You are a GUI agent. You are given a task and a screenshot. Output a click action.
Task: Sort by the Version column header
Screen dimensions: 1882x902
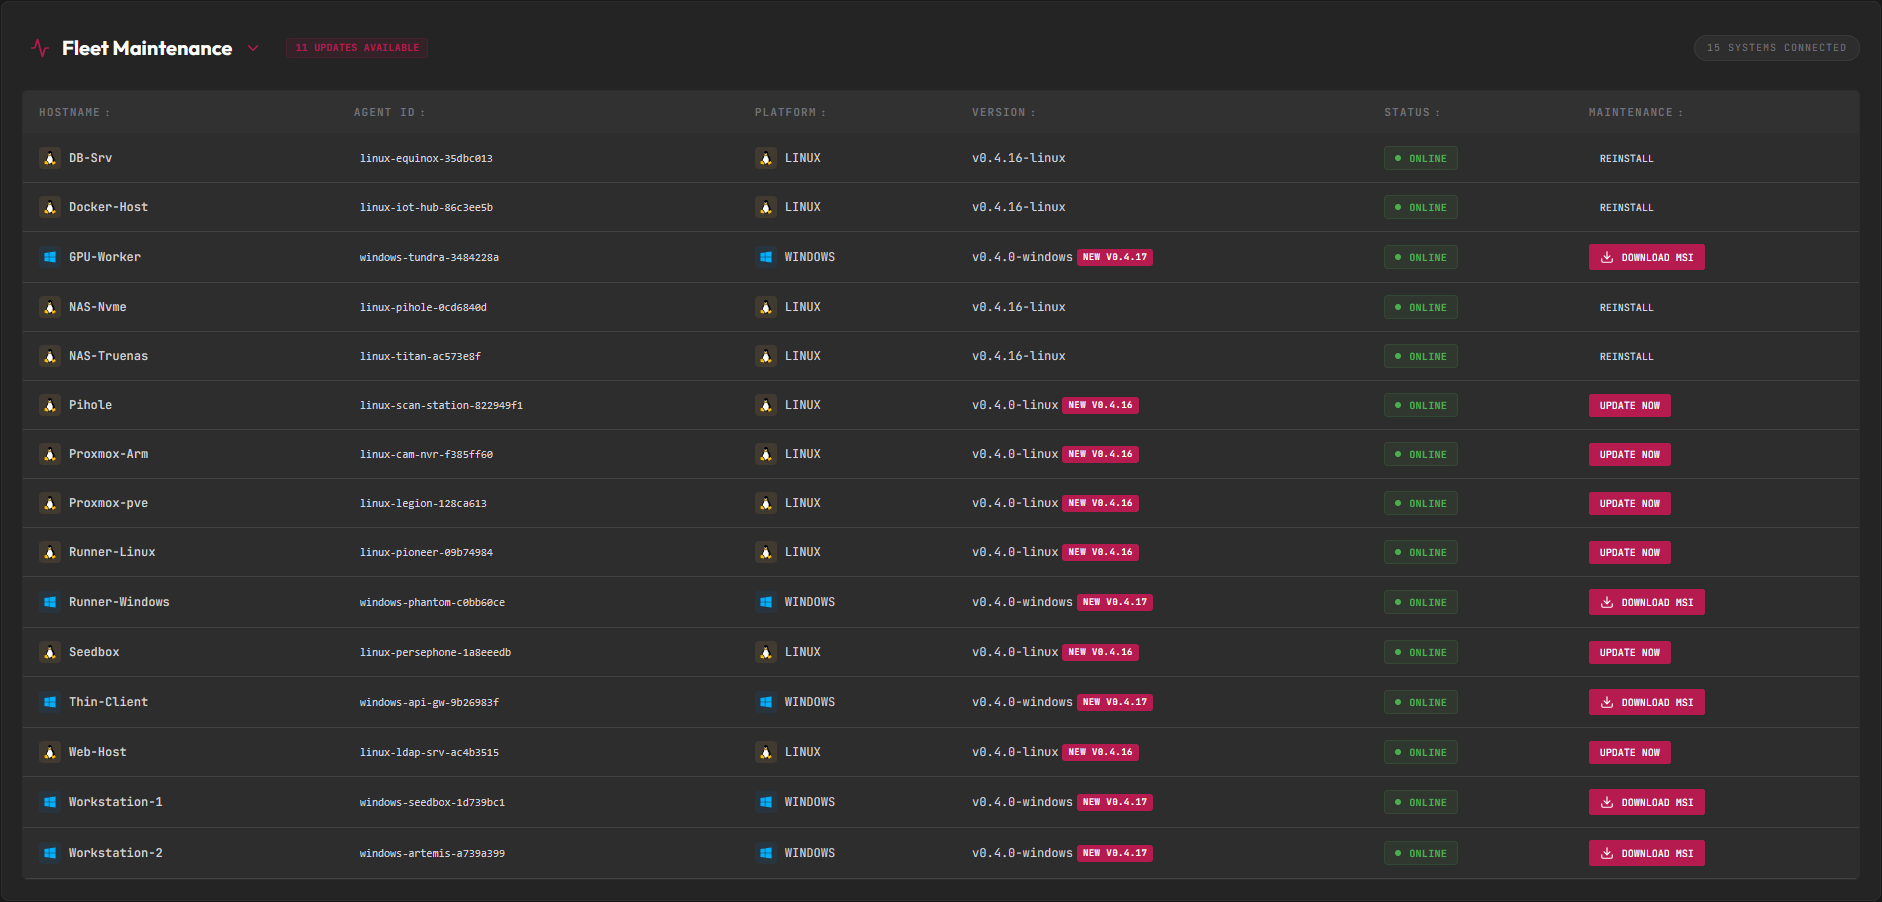(x=1003, y=113)
